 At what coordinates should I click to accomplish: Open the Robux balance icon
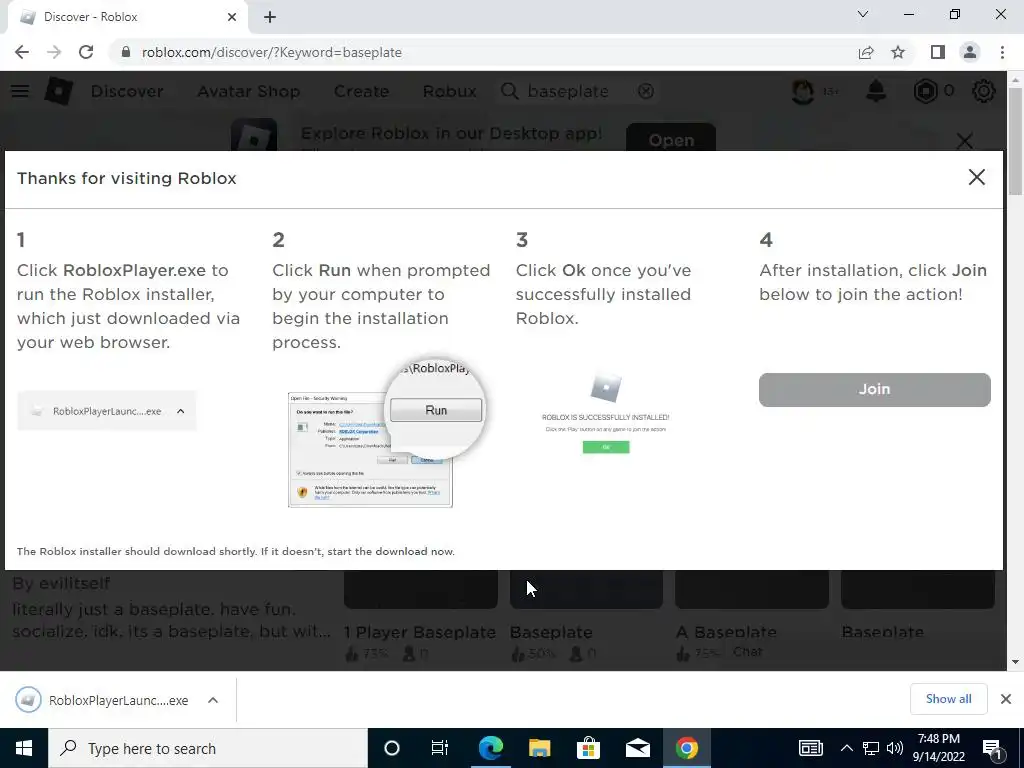[x=925, y=91]
